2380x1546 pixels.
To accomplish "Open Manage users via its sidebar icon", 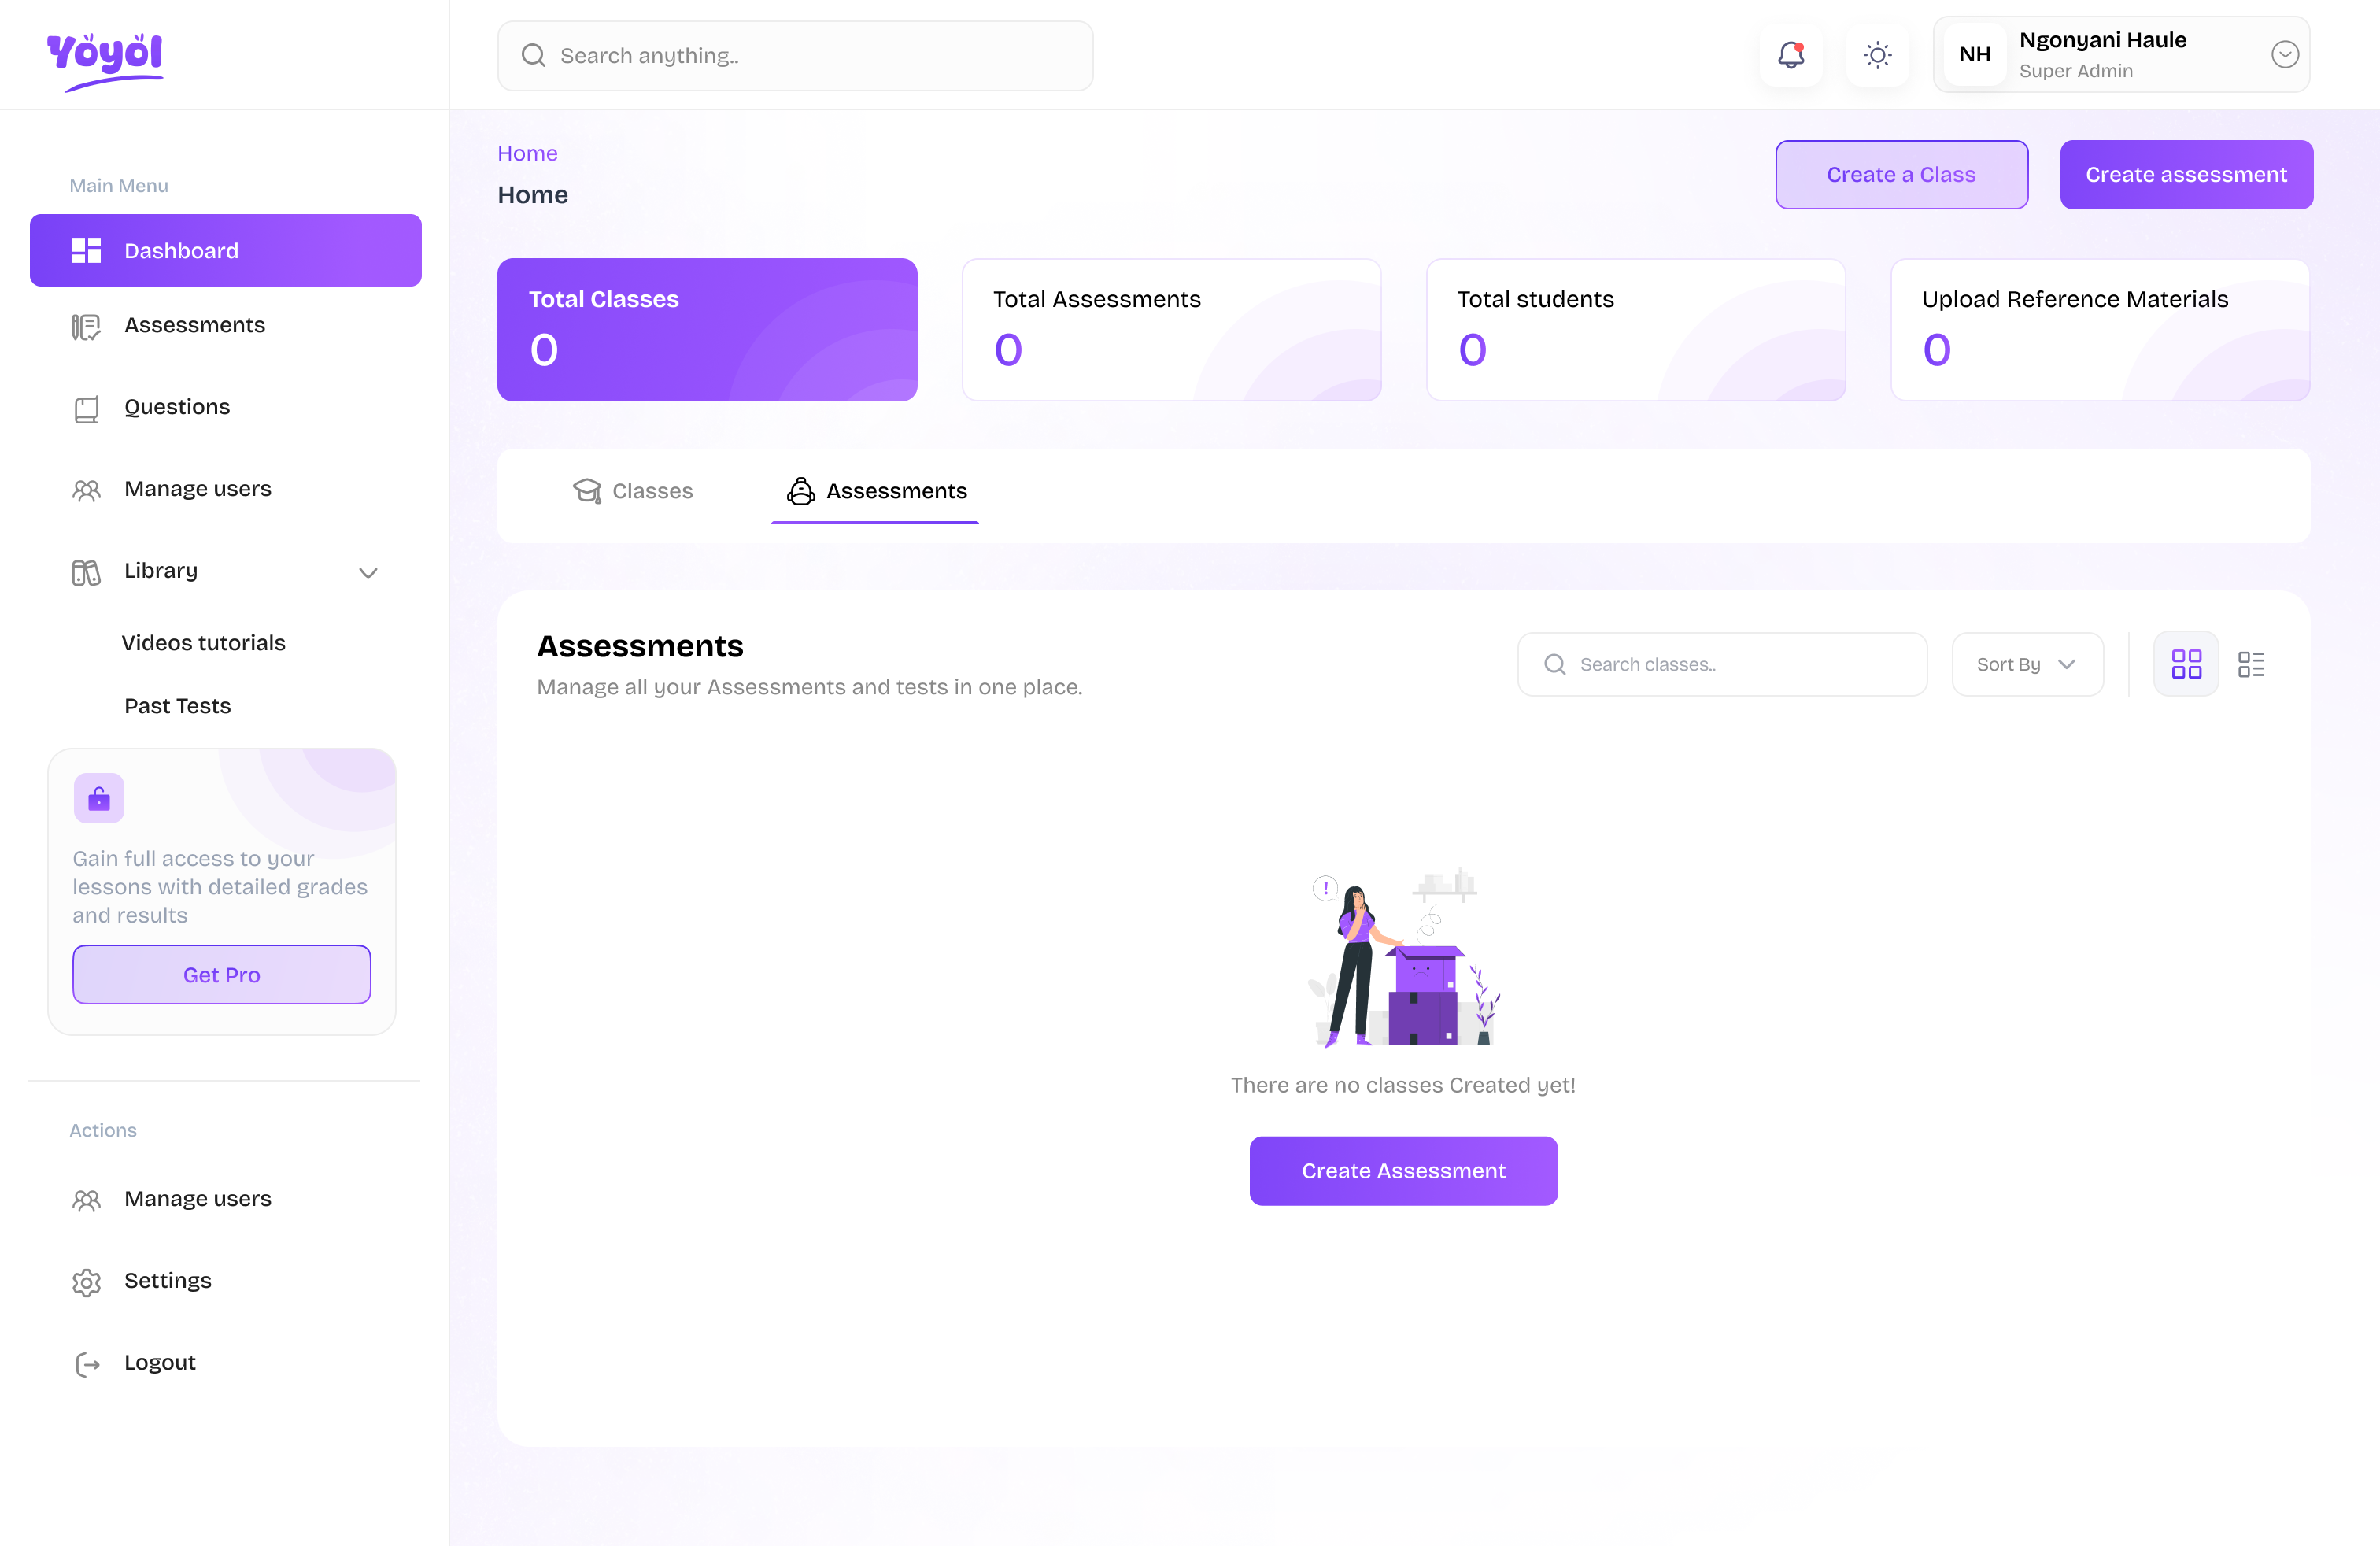I will click(x=86, y=489).
